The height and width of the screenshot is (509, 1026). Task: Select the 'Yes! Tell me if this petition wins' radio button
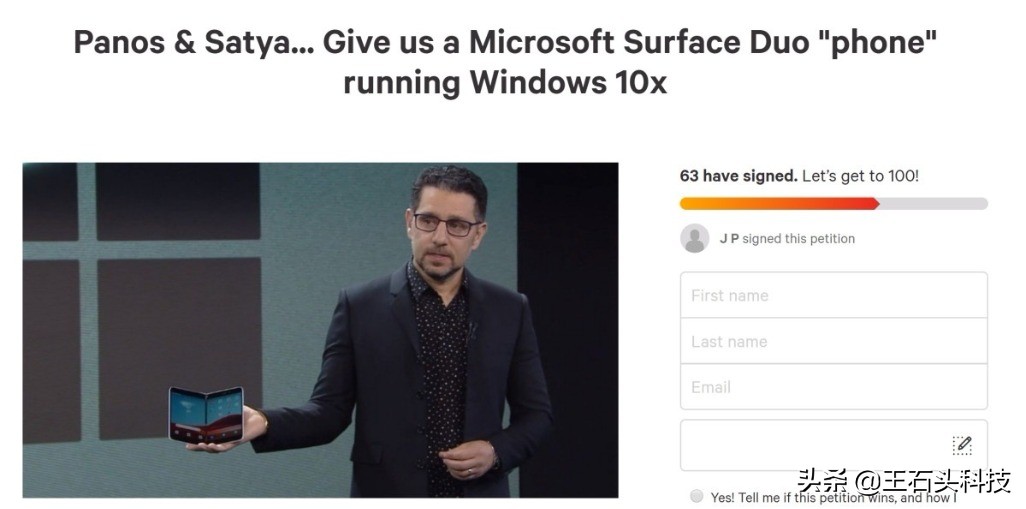tap(697, 496)
